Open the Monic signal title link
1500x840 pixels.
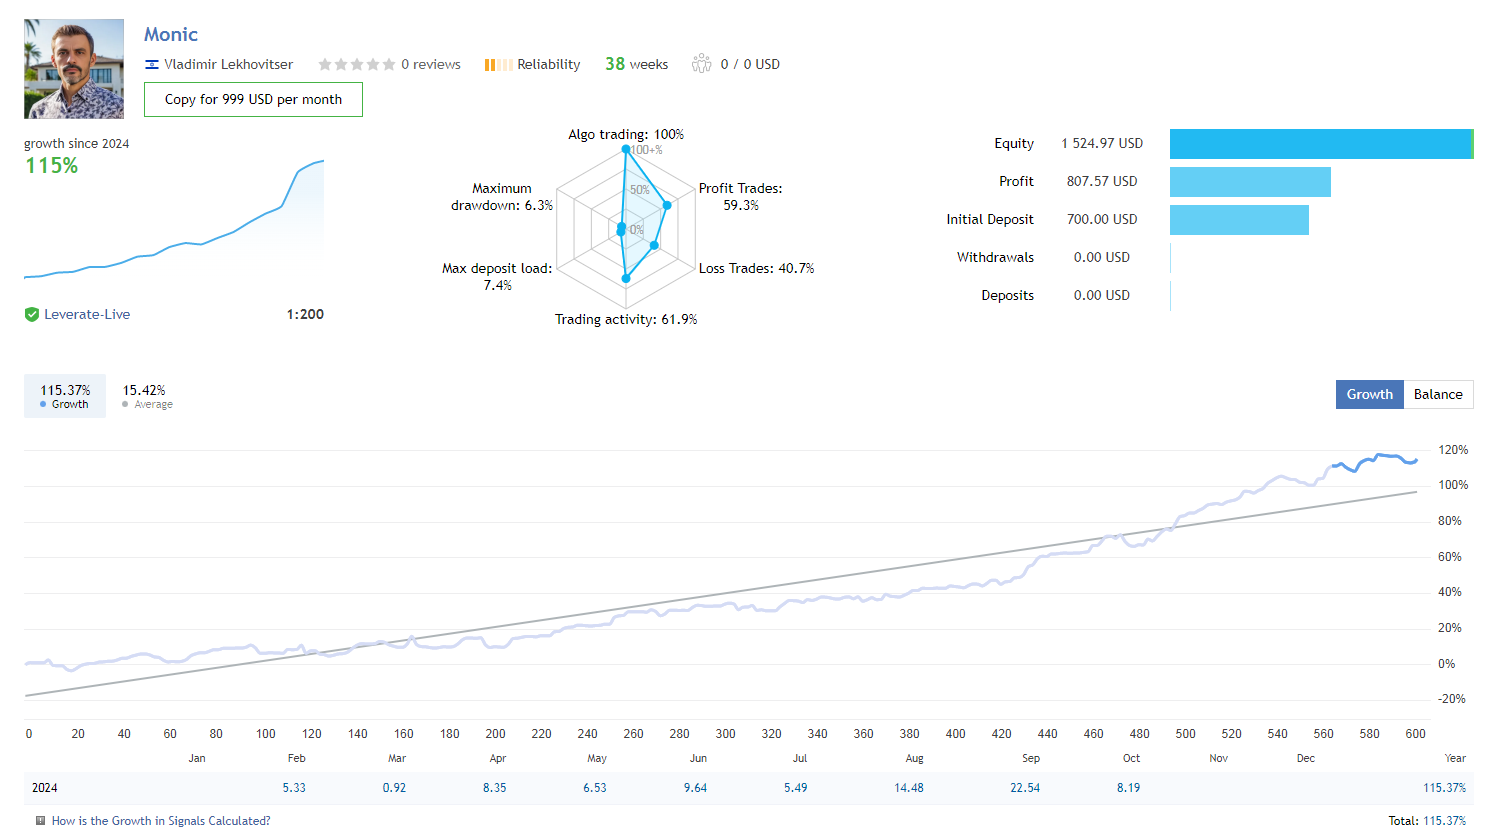(171, 34)
